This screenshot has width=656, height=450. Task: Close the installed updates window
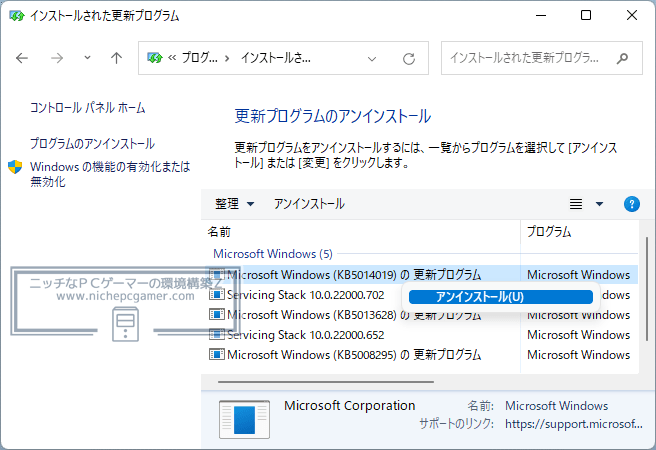(632, 15)
